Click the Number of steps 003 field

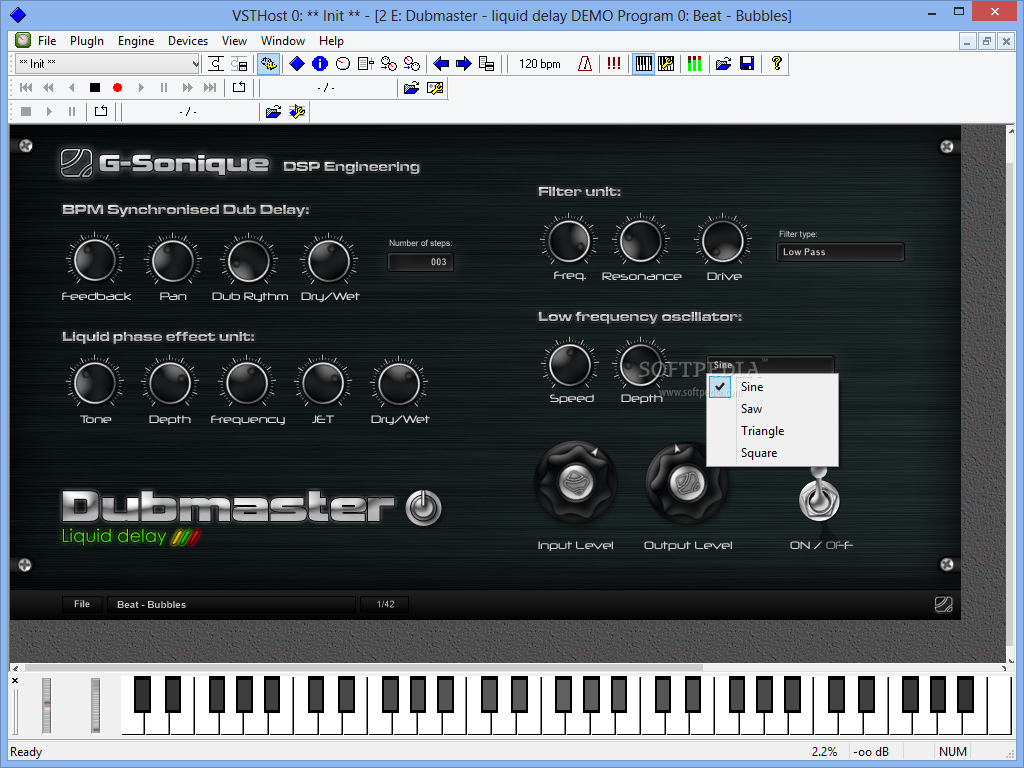pos(421,262)
